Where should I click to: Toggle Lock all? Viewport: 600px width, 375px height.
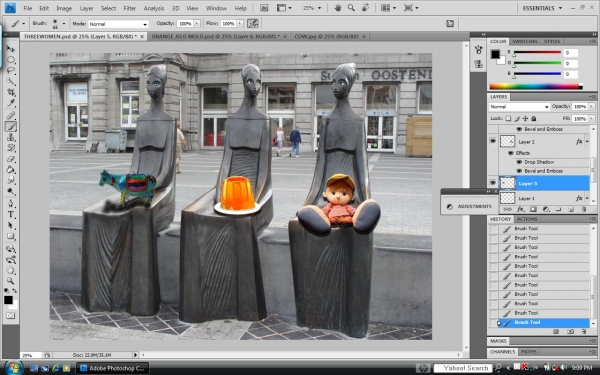(x=534, y=119)
